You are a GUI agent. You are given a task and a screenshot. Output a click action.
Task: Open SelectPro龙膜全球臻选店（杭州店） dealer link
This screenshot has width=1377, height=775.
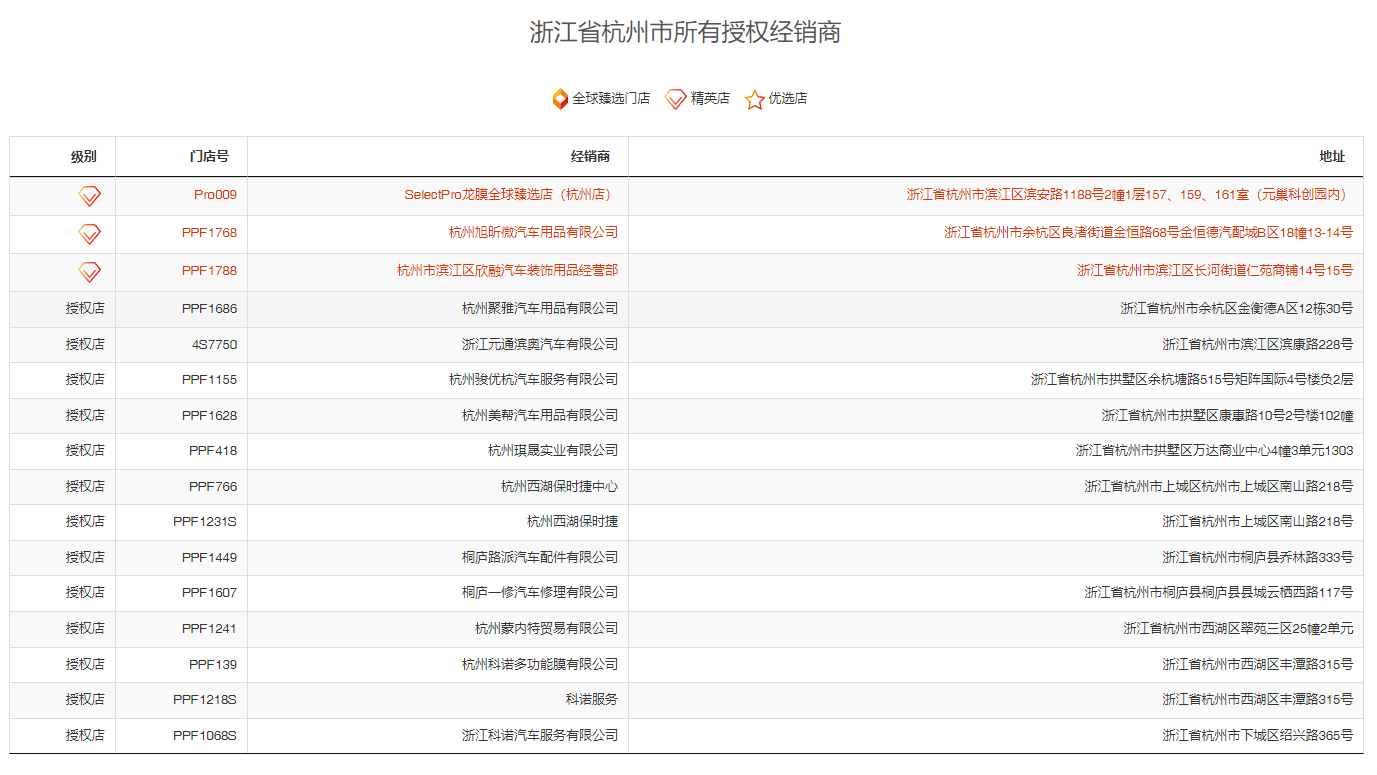507,195
